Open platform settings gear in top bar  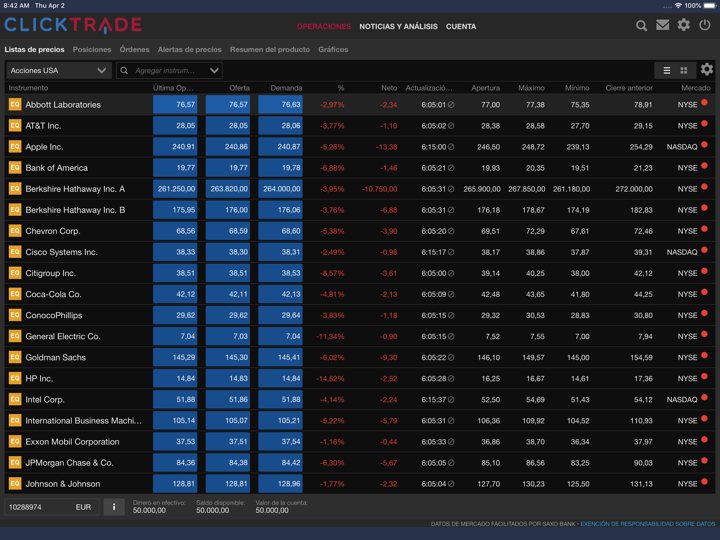pos(684,25)
